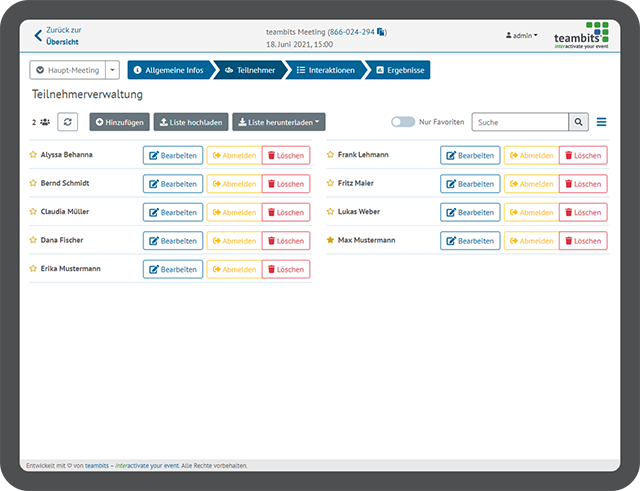640x491 pixels.
Task: Click Liste hochladen button
Action: click(x=191, y=122)
